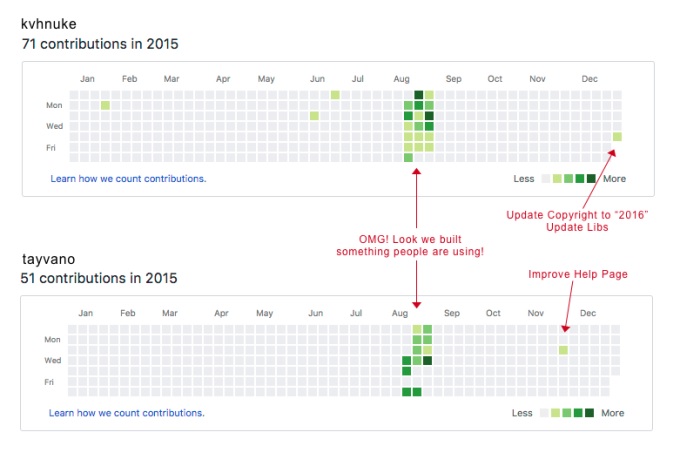Click darkest green legend swatch in kvhnuke graph
This screenshot has height=466, width=680.
[591, 179]
